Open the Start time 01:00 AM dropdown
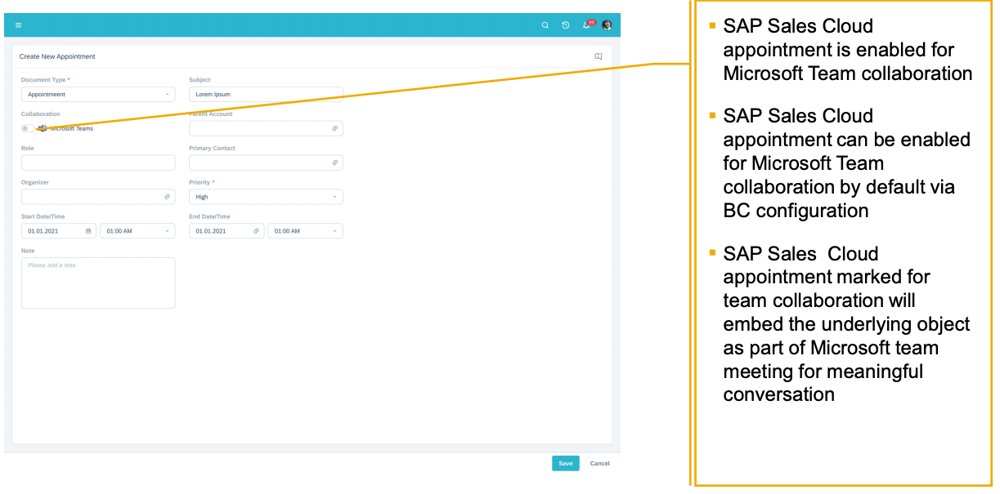 point(138,231)
